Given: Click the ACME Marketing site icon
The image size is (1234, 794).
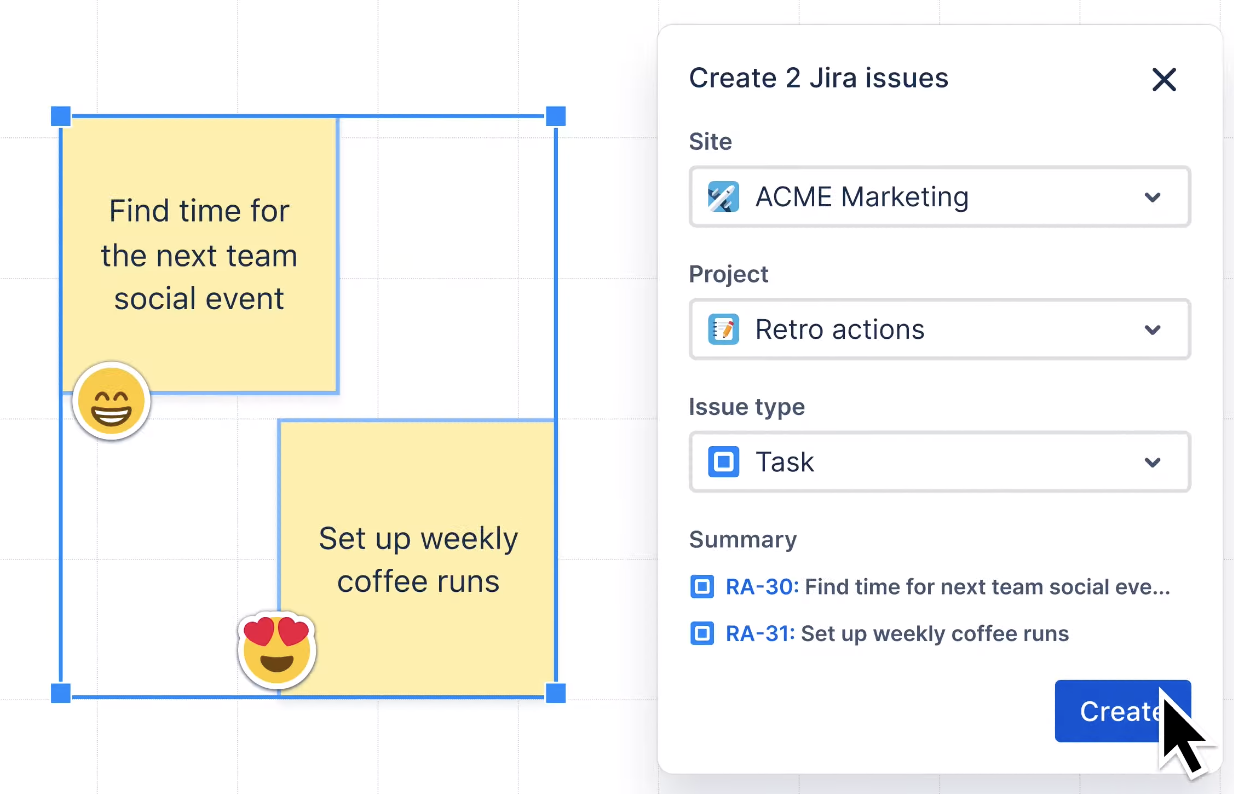Looking at the screenshot, I should (x=722, y=197).
